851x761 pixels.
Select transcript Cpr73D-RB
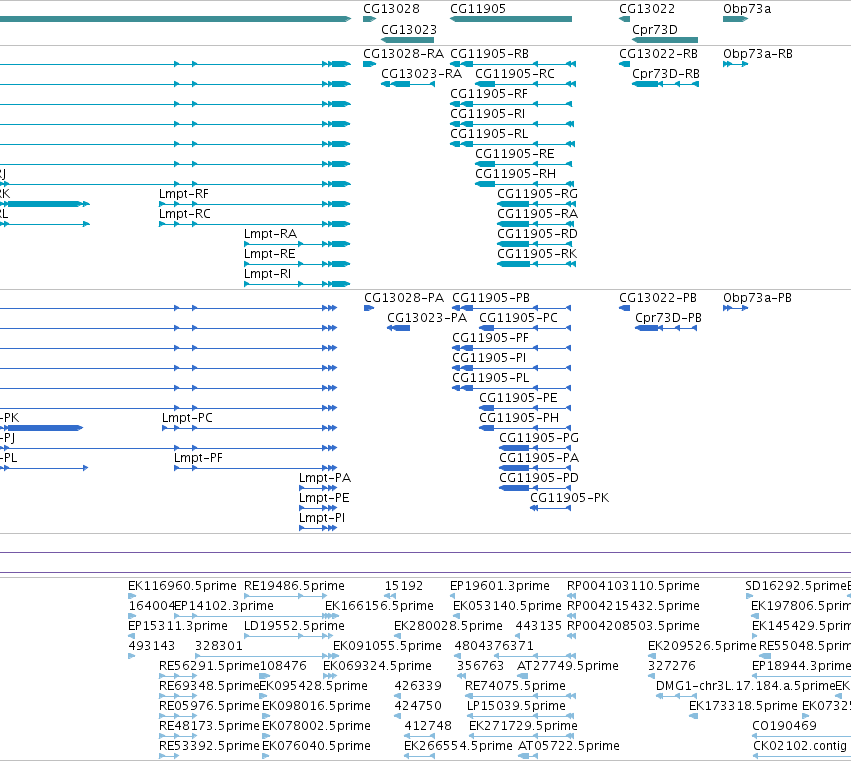666,74
